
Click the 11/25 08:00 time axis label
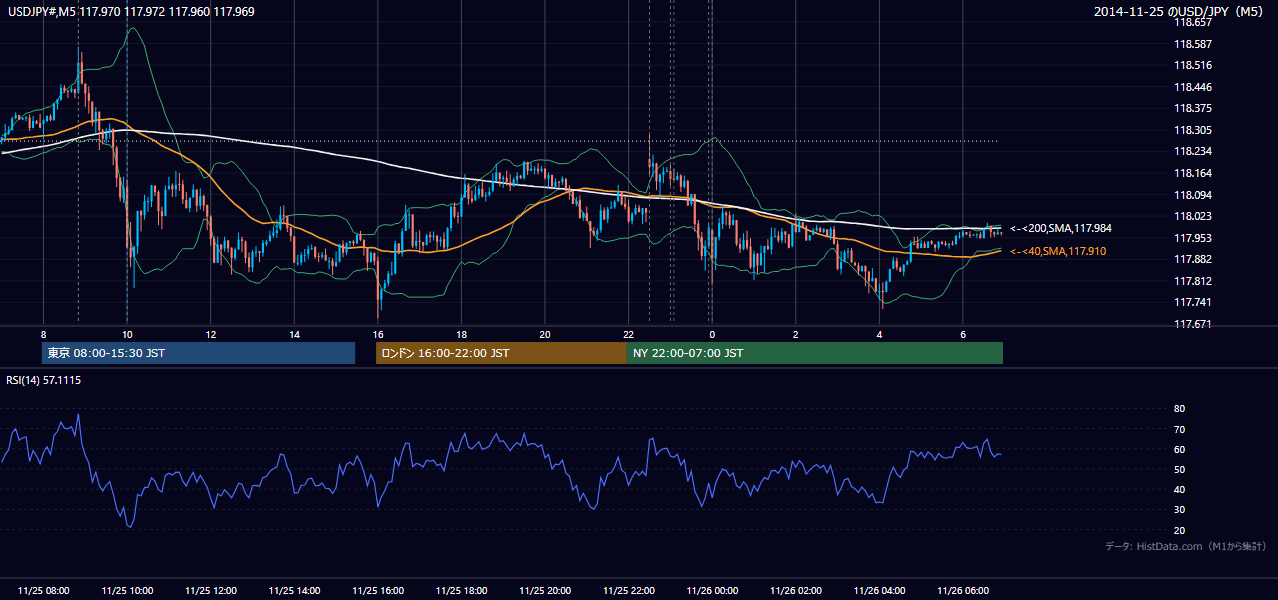43,591
